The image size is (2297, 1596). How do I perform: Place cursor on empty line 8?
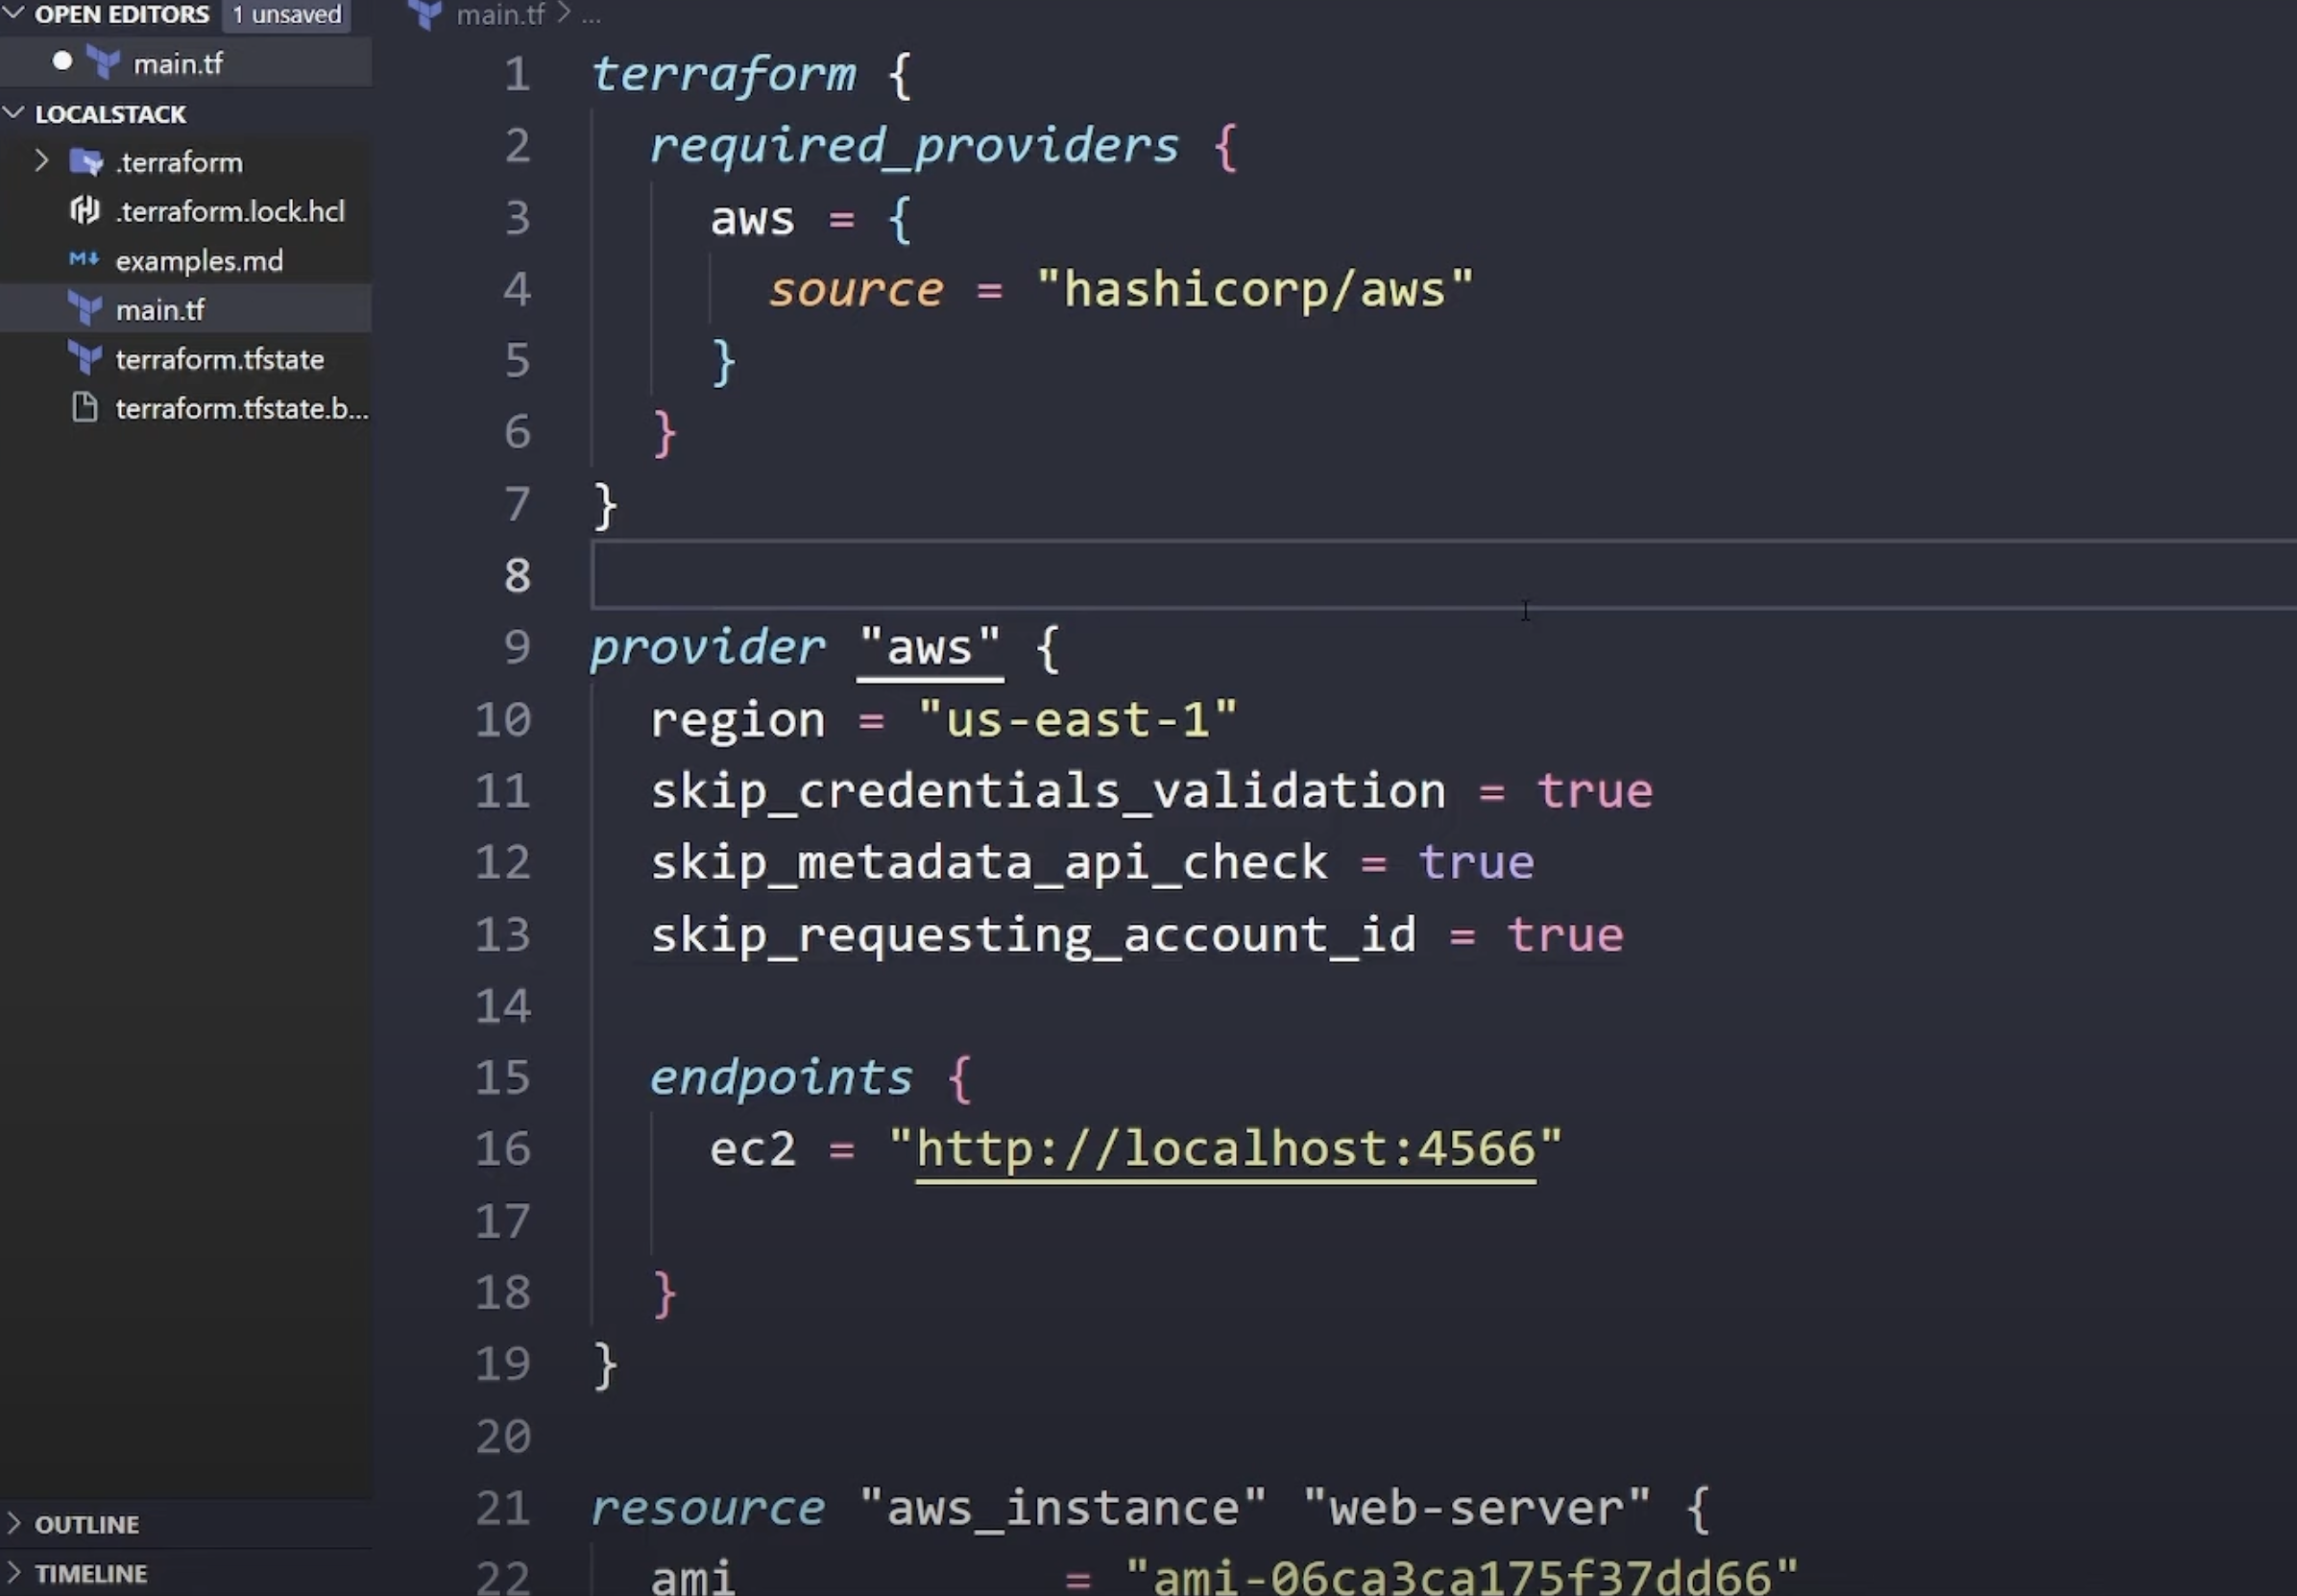(1440, 575)
